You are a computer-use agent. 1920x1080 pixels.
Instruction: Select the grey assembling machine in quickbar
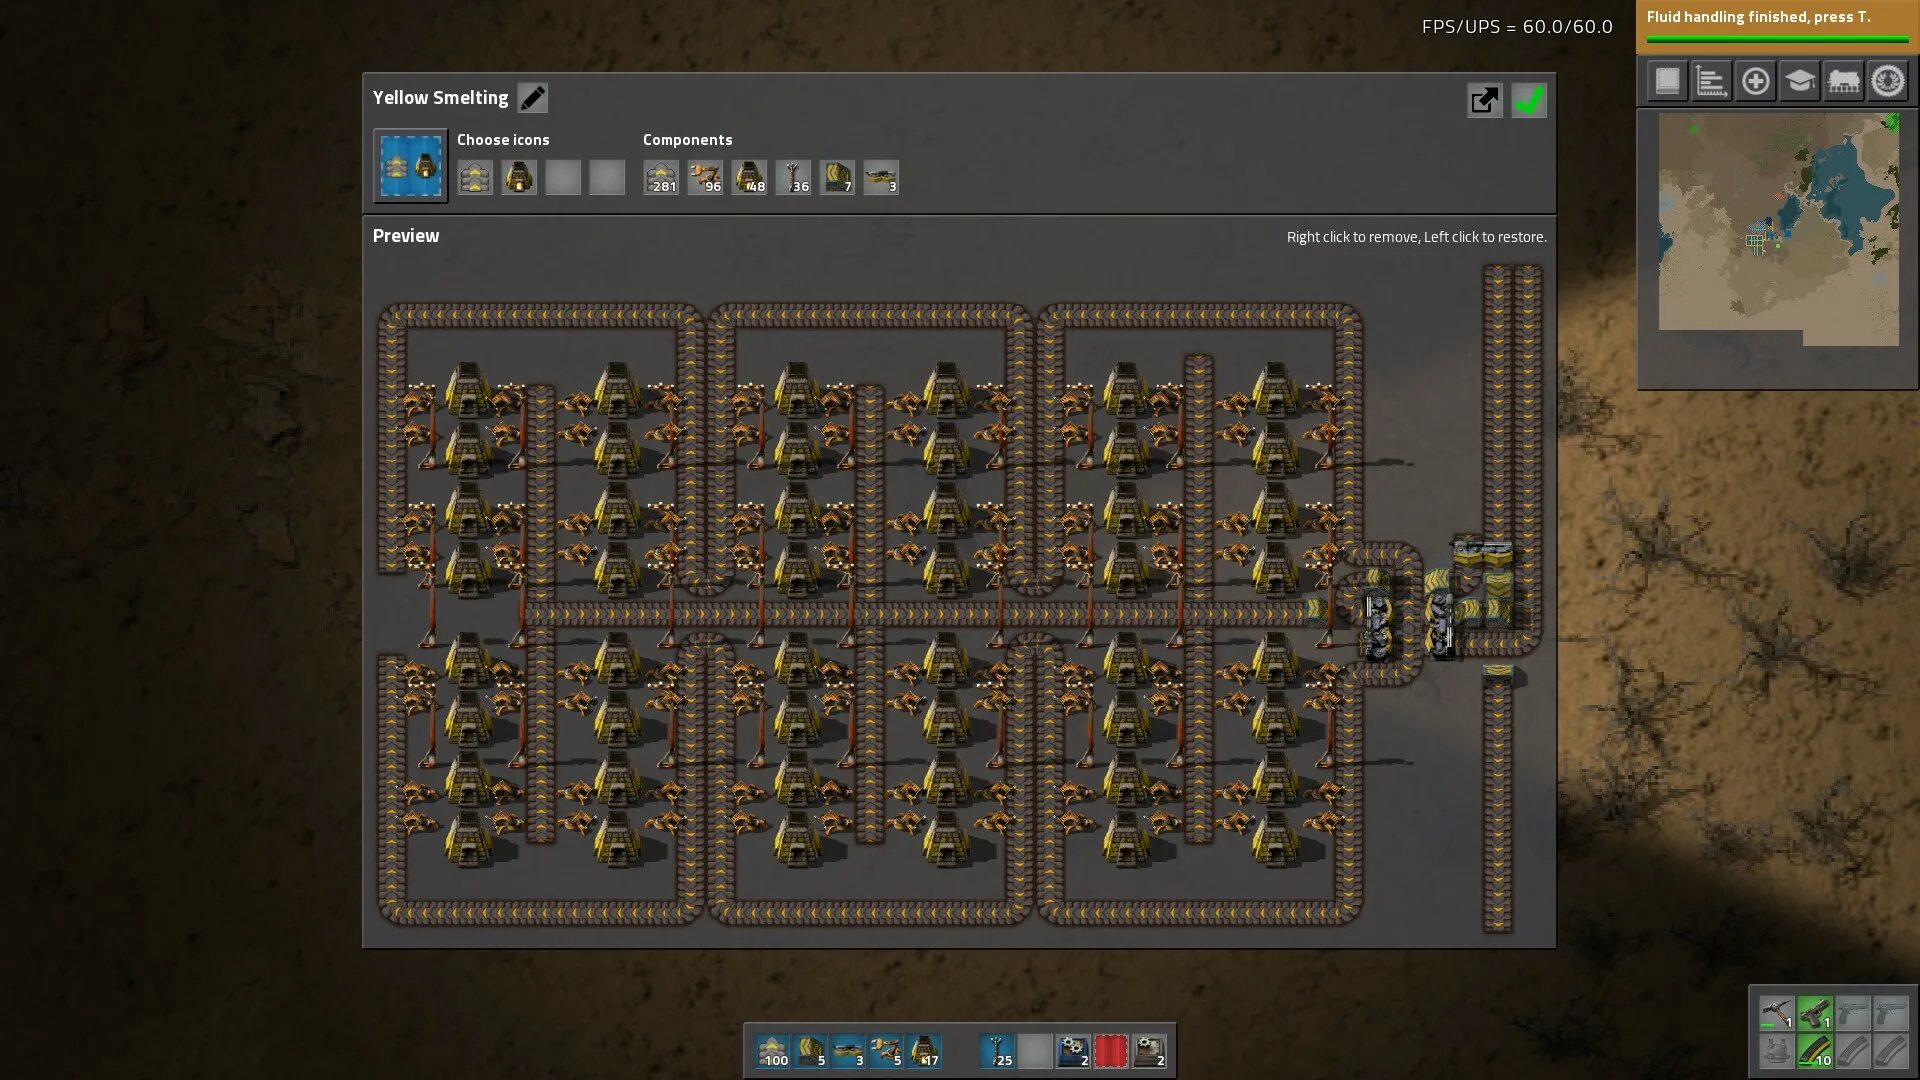1149,1051
